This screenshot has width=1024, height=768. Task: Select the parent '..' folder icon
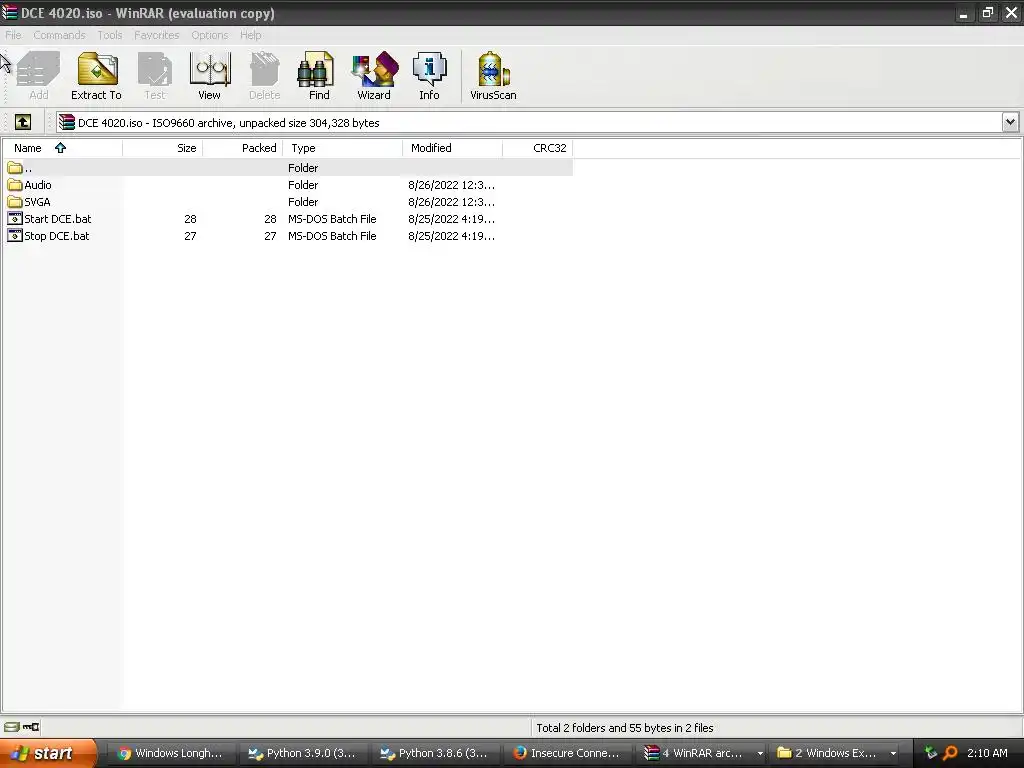point(15,168)
